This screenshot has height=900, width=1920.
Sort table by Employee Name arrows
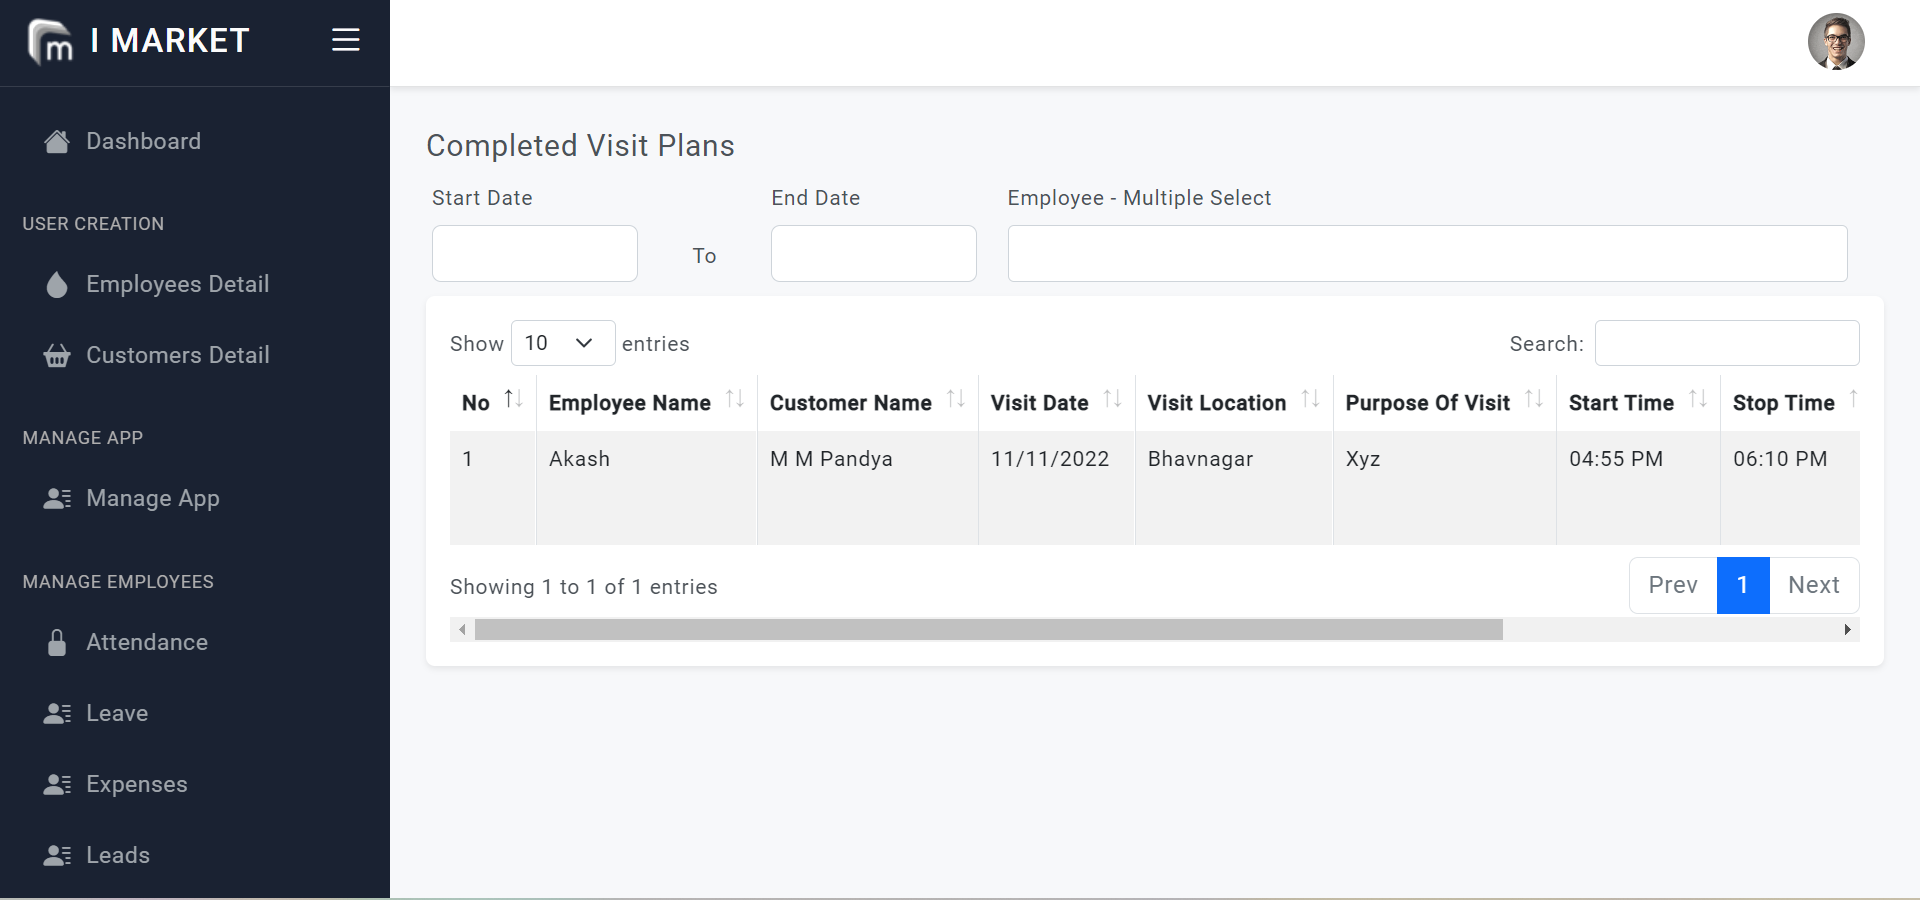click(735, 400)
